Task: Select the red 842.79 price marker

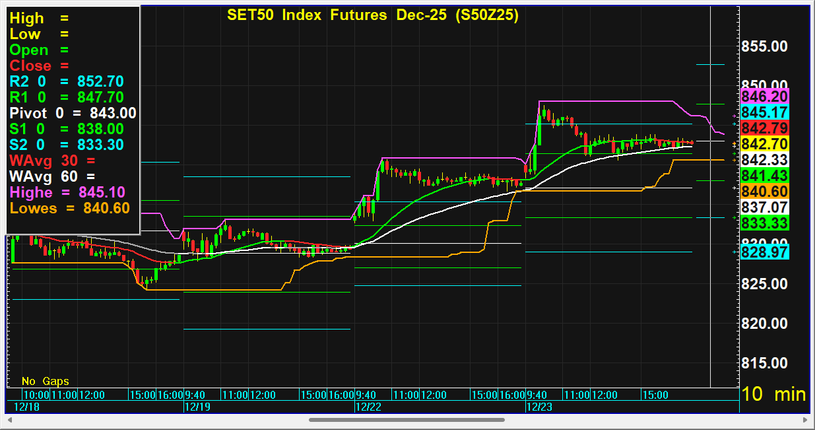Action: tap(765, 128)
